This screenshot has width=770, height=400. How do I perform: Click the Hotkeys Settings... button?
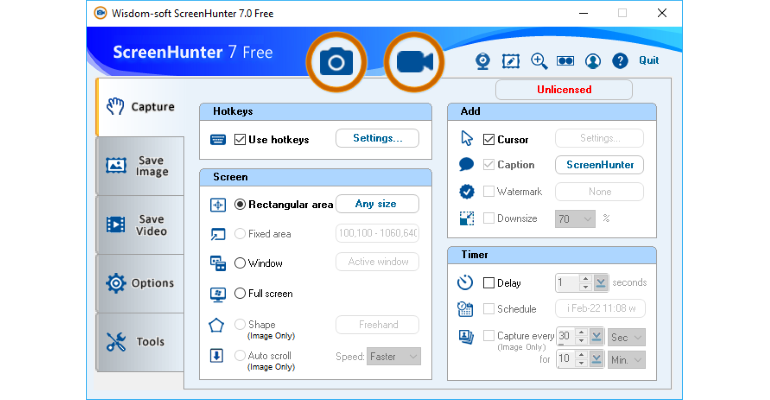coord(377,138)
